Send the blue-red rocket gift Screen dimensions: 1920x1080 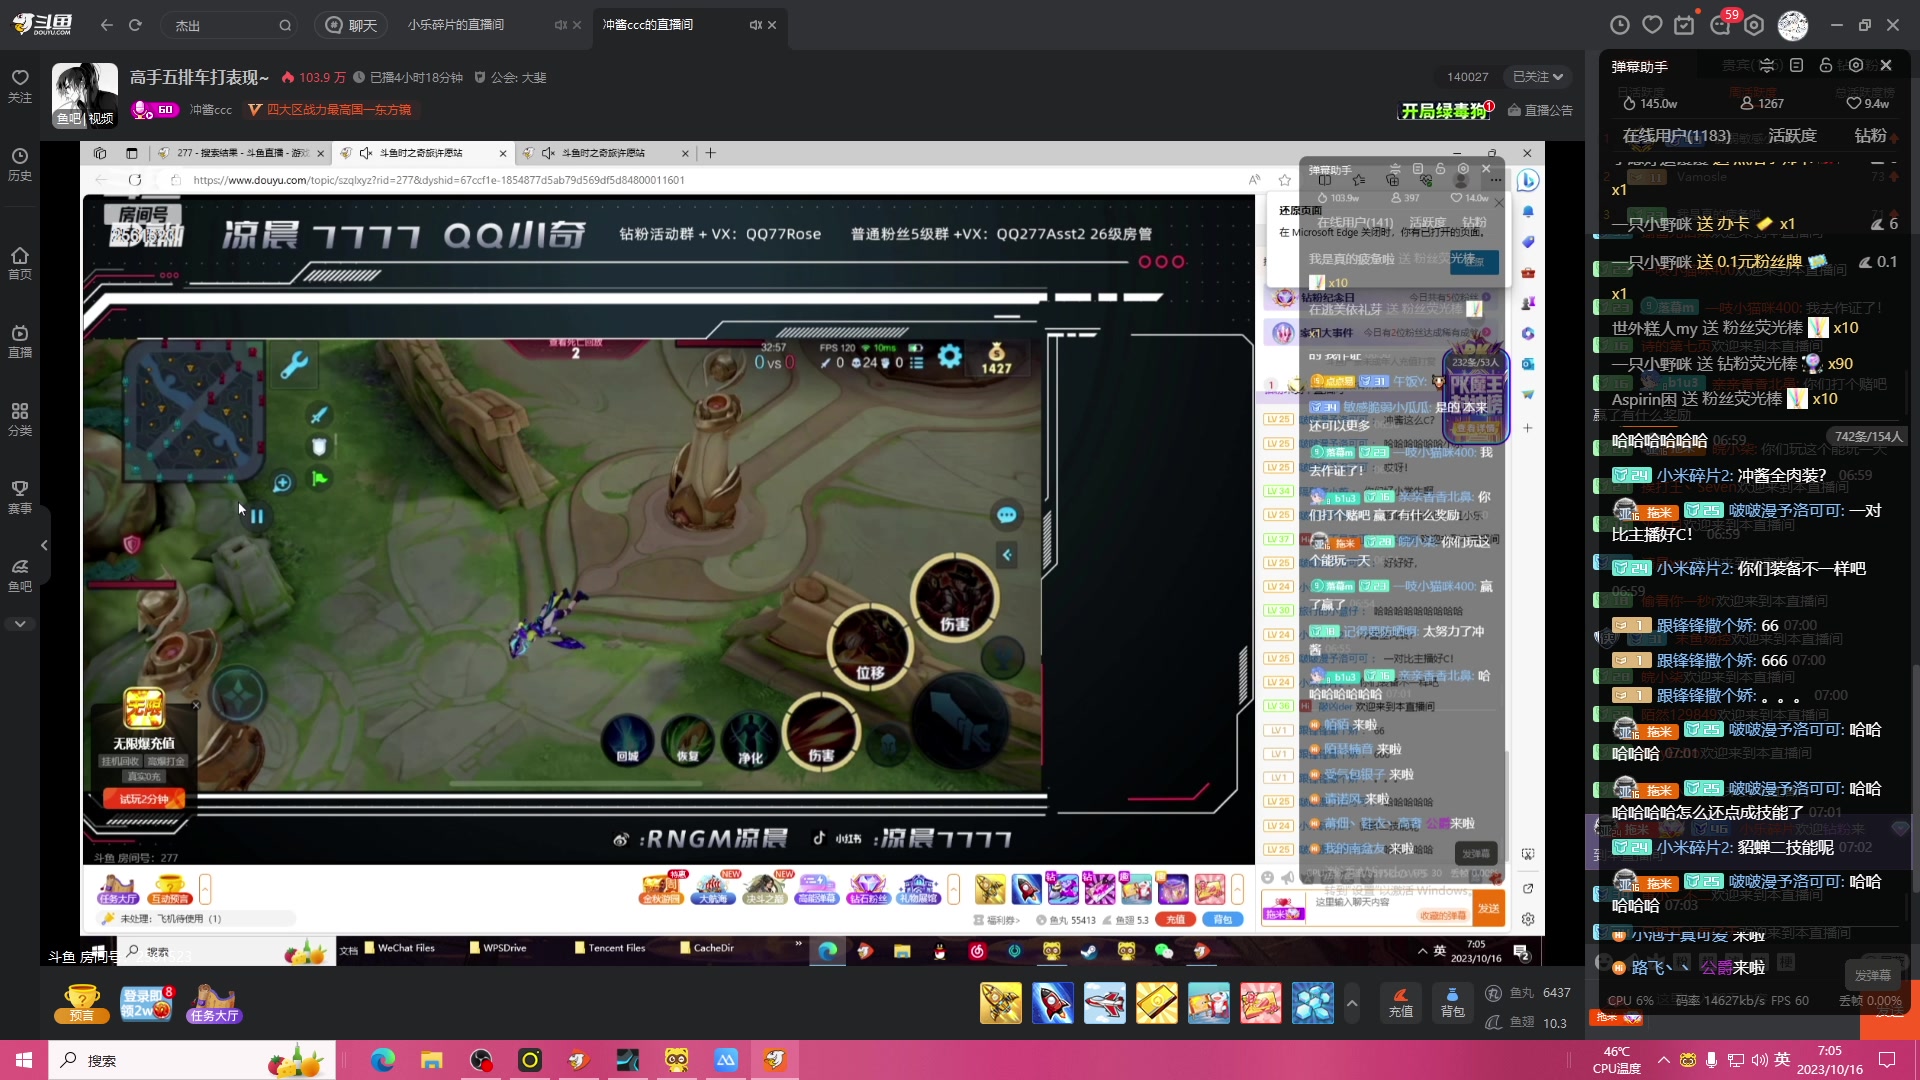pyautogui.click(x=1053, y=1003)
